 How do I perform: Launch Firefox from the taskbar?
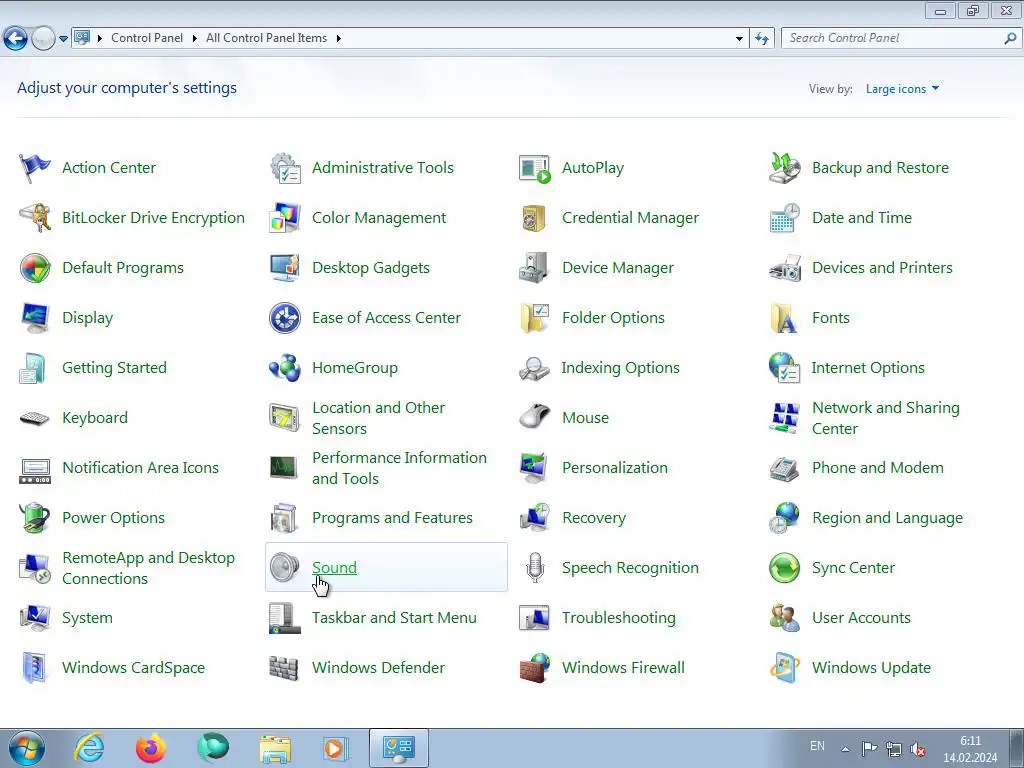click(151, 748)
